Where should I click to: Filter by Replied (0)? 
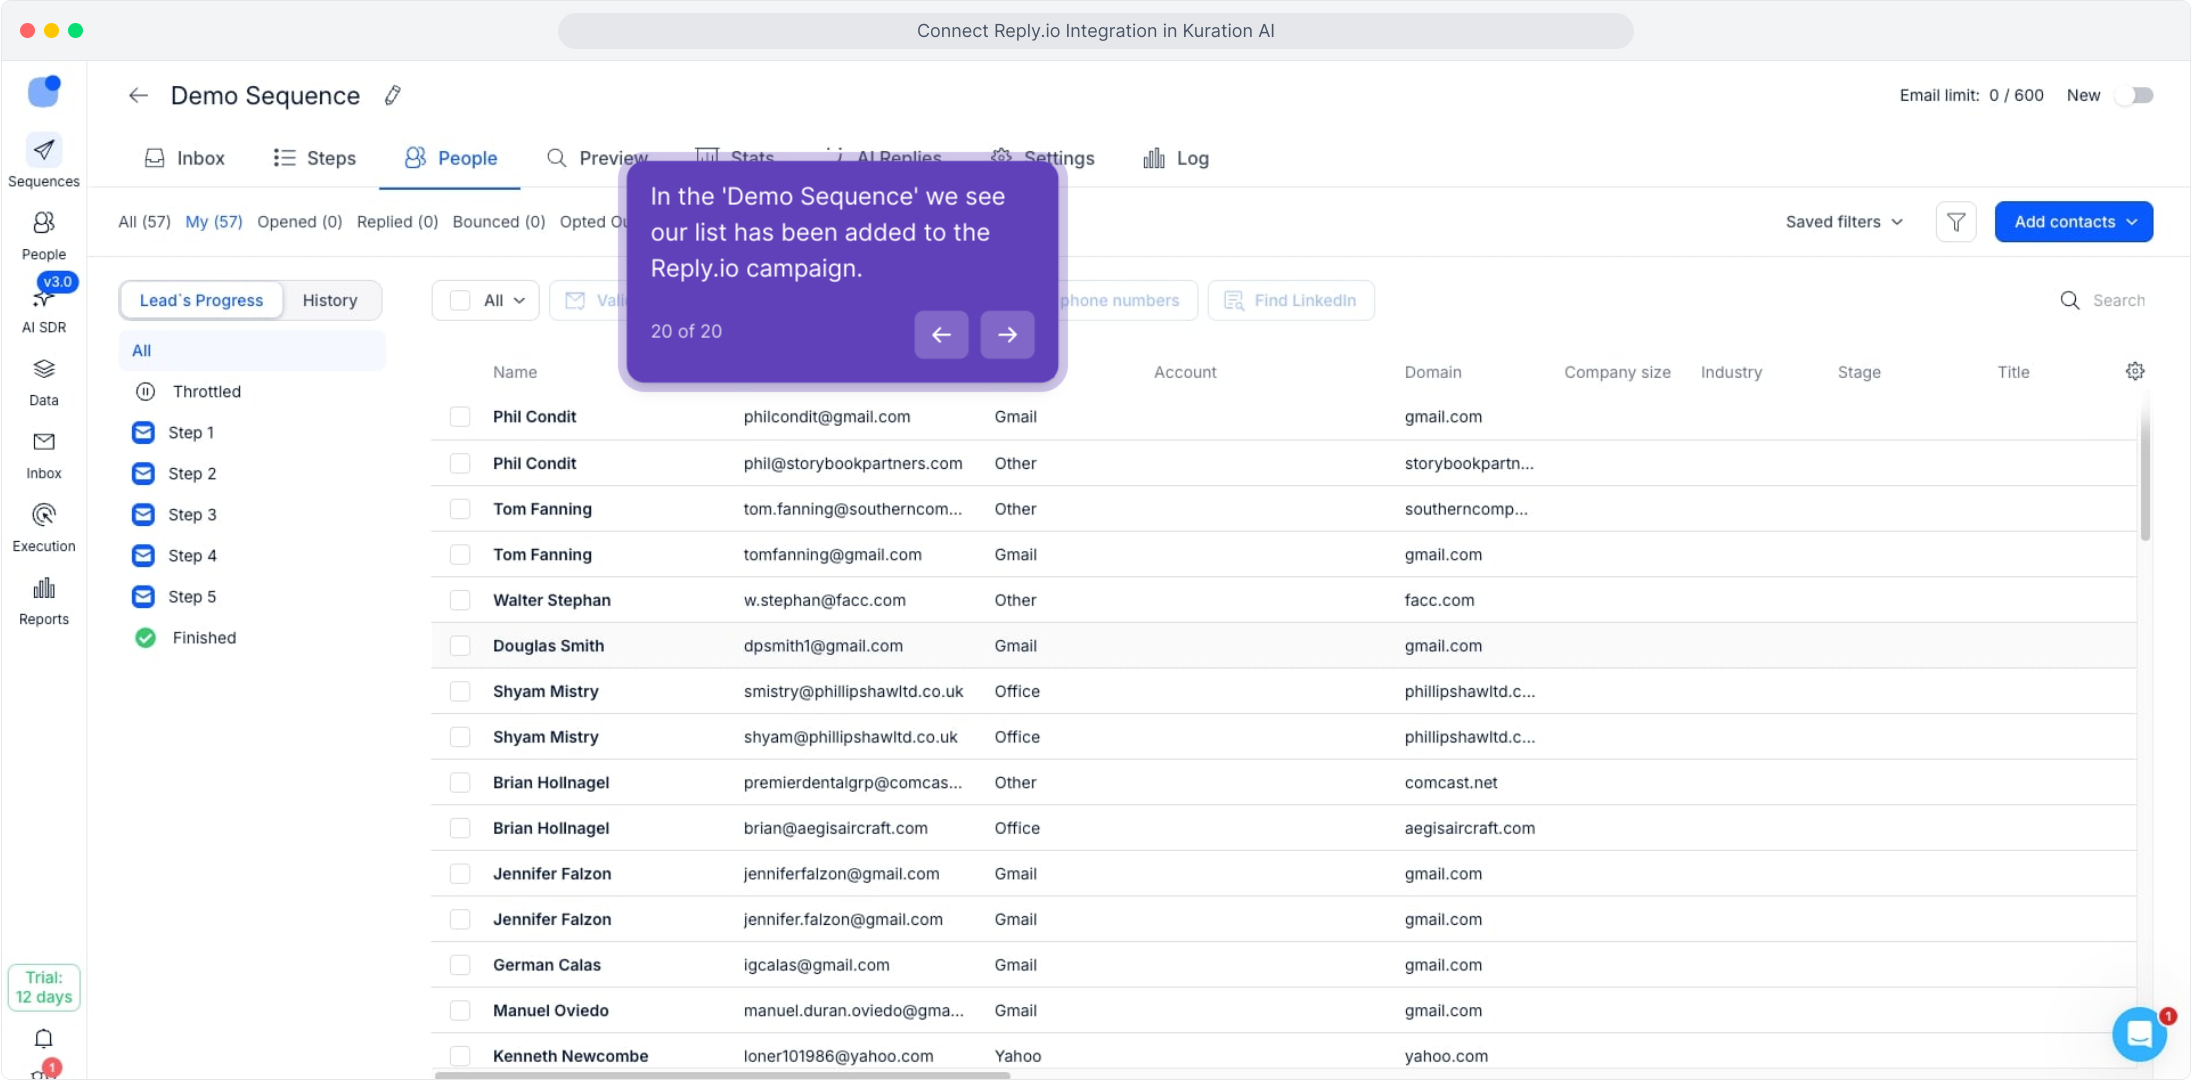[x=397, y=222]
